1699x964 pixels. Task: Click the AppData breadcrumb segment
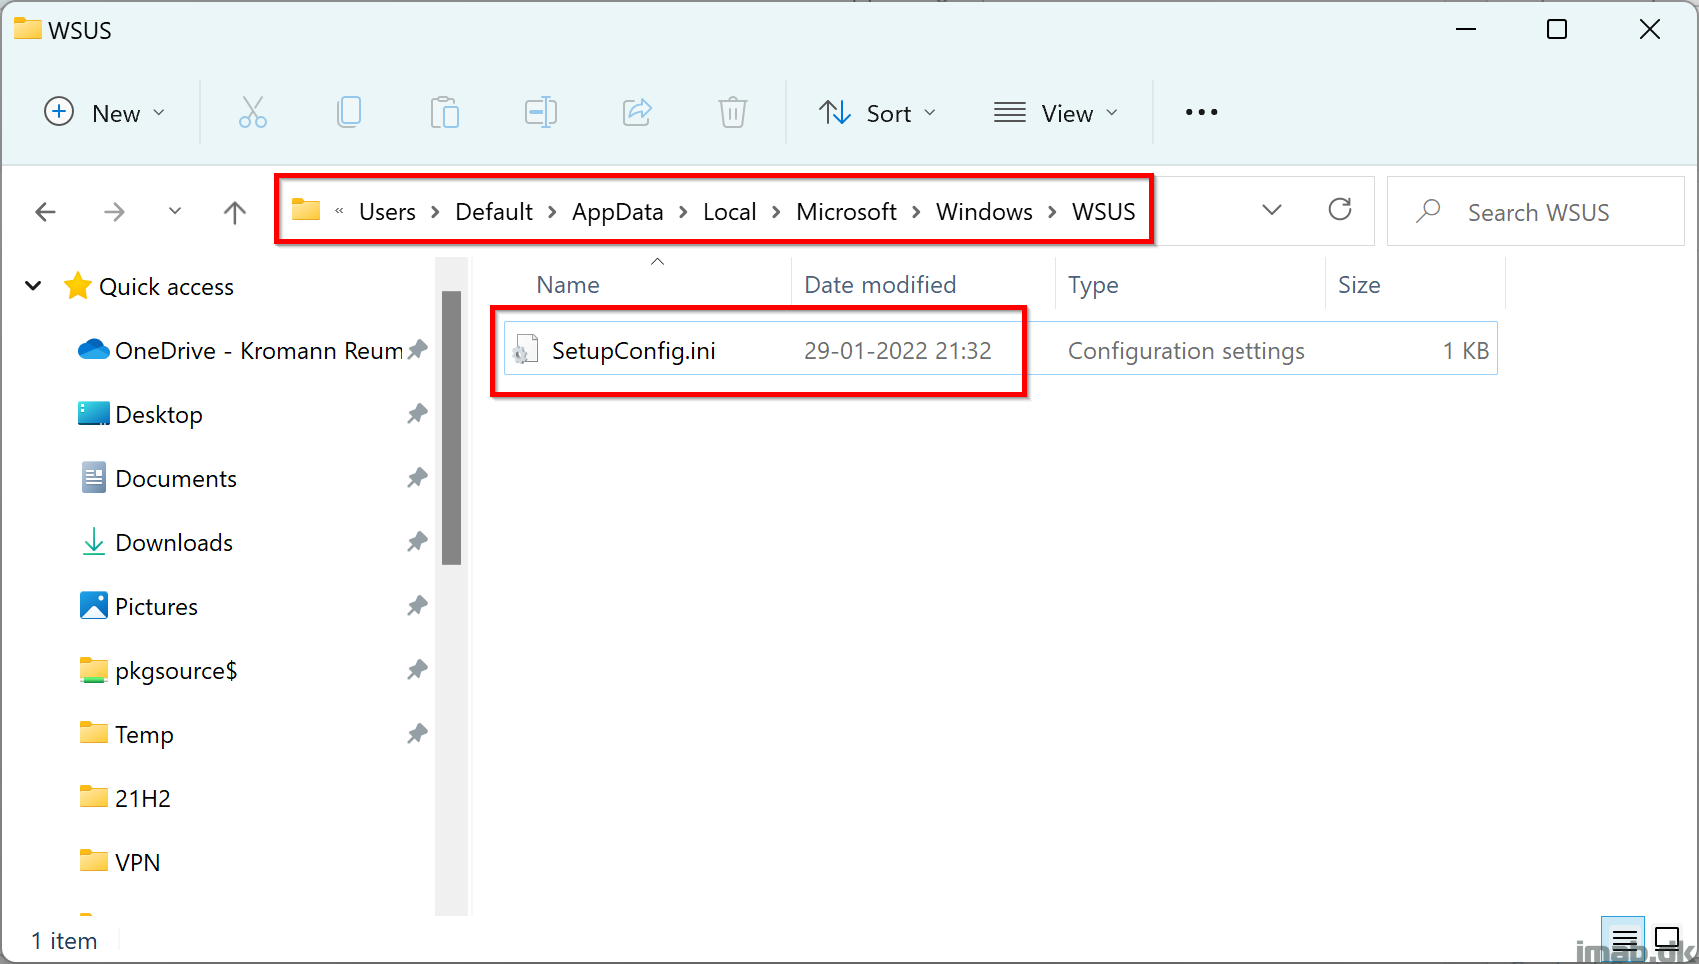[x=617, y=212]
